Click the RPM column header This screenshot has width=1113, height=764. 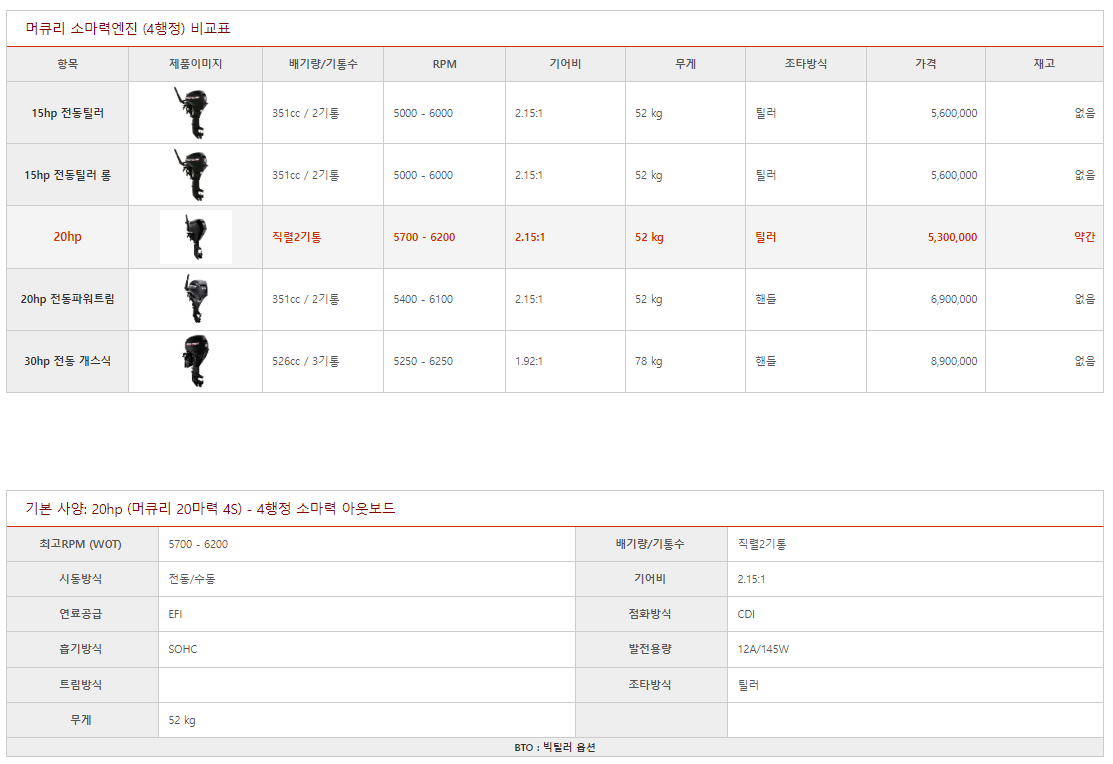pos(444,64)
